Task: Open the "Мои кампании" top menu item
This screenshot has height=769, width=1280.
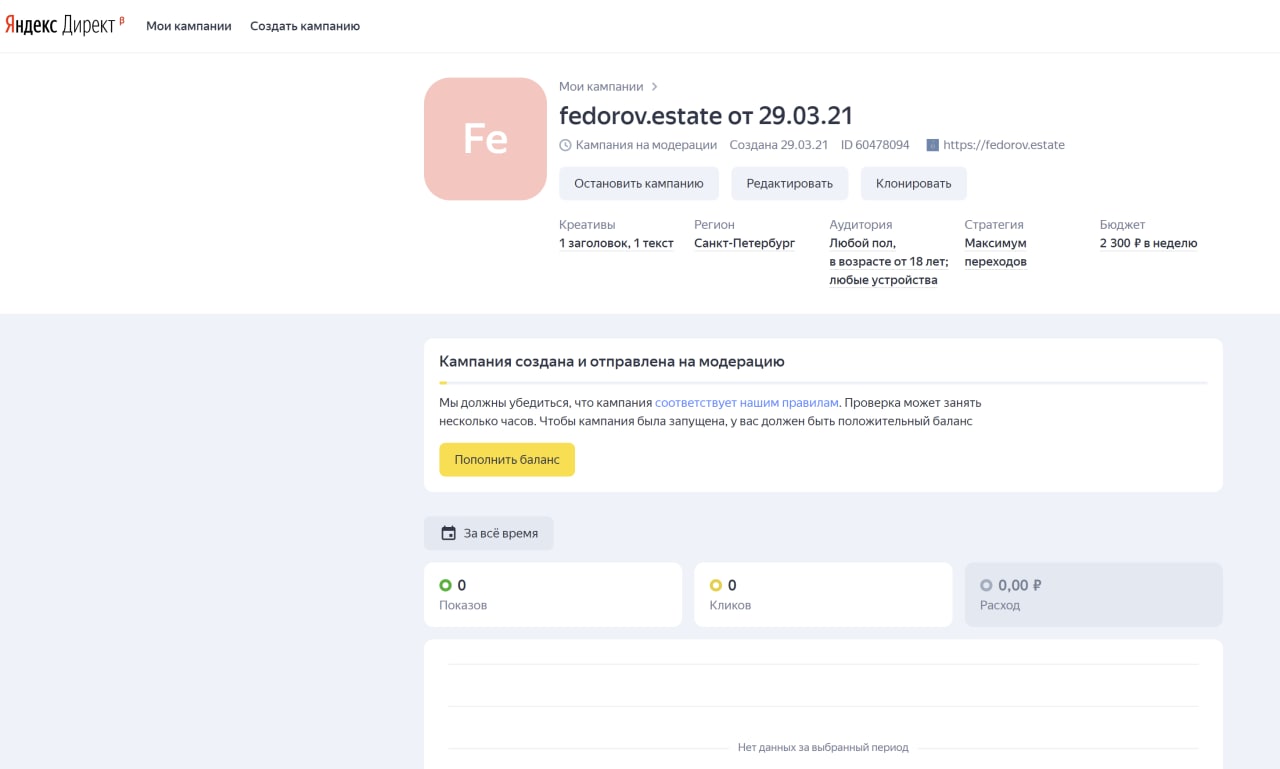Action: 189,26
